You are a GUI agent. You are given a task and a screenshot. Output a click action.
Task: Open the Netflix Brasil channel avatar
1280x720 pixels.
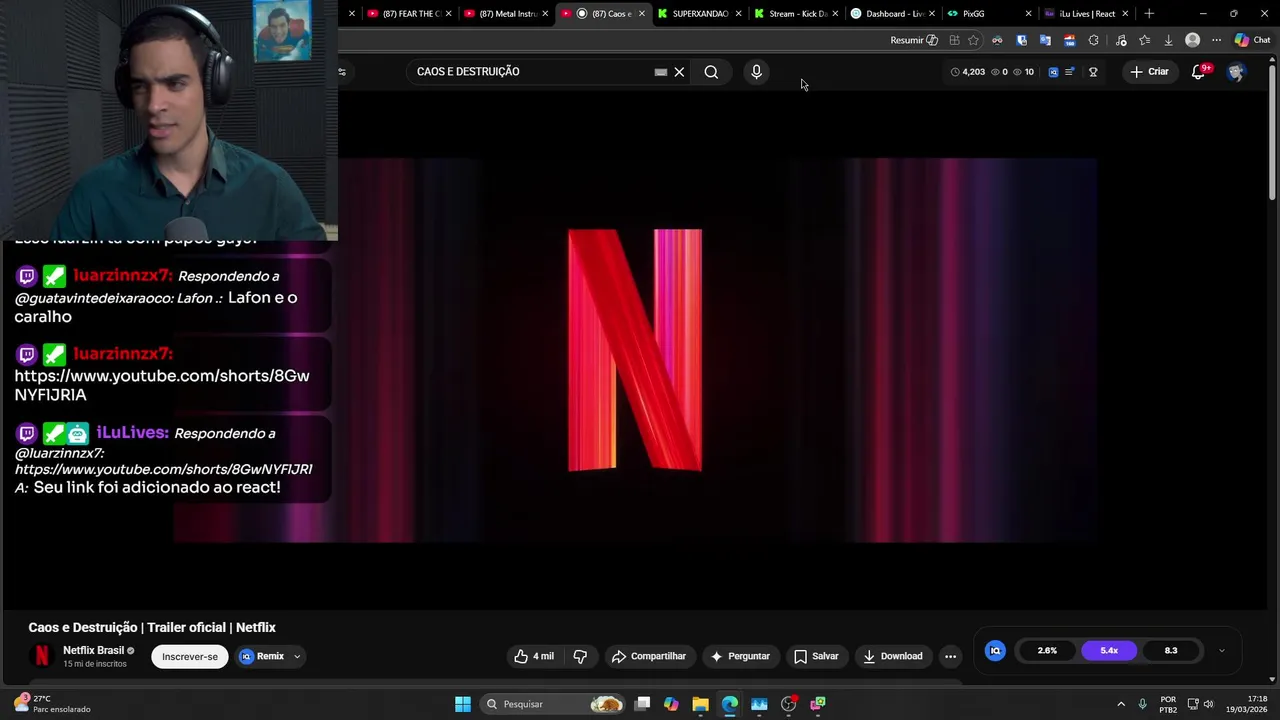(42, 656)
